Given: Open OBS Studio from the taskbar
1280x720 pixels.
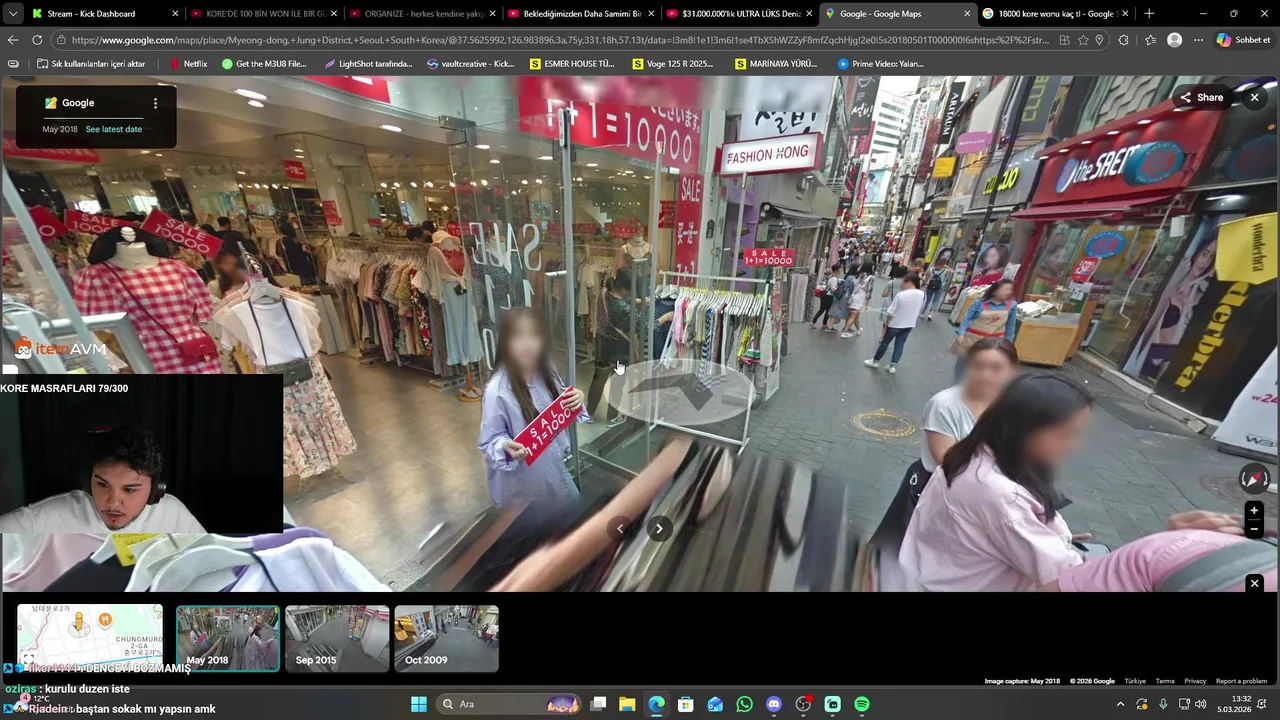Looking at the screenshot, I should point(803,704).
